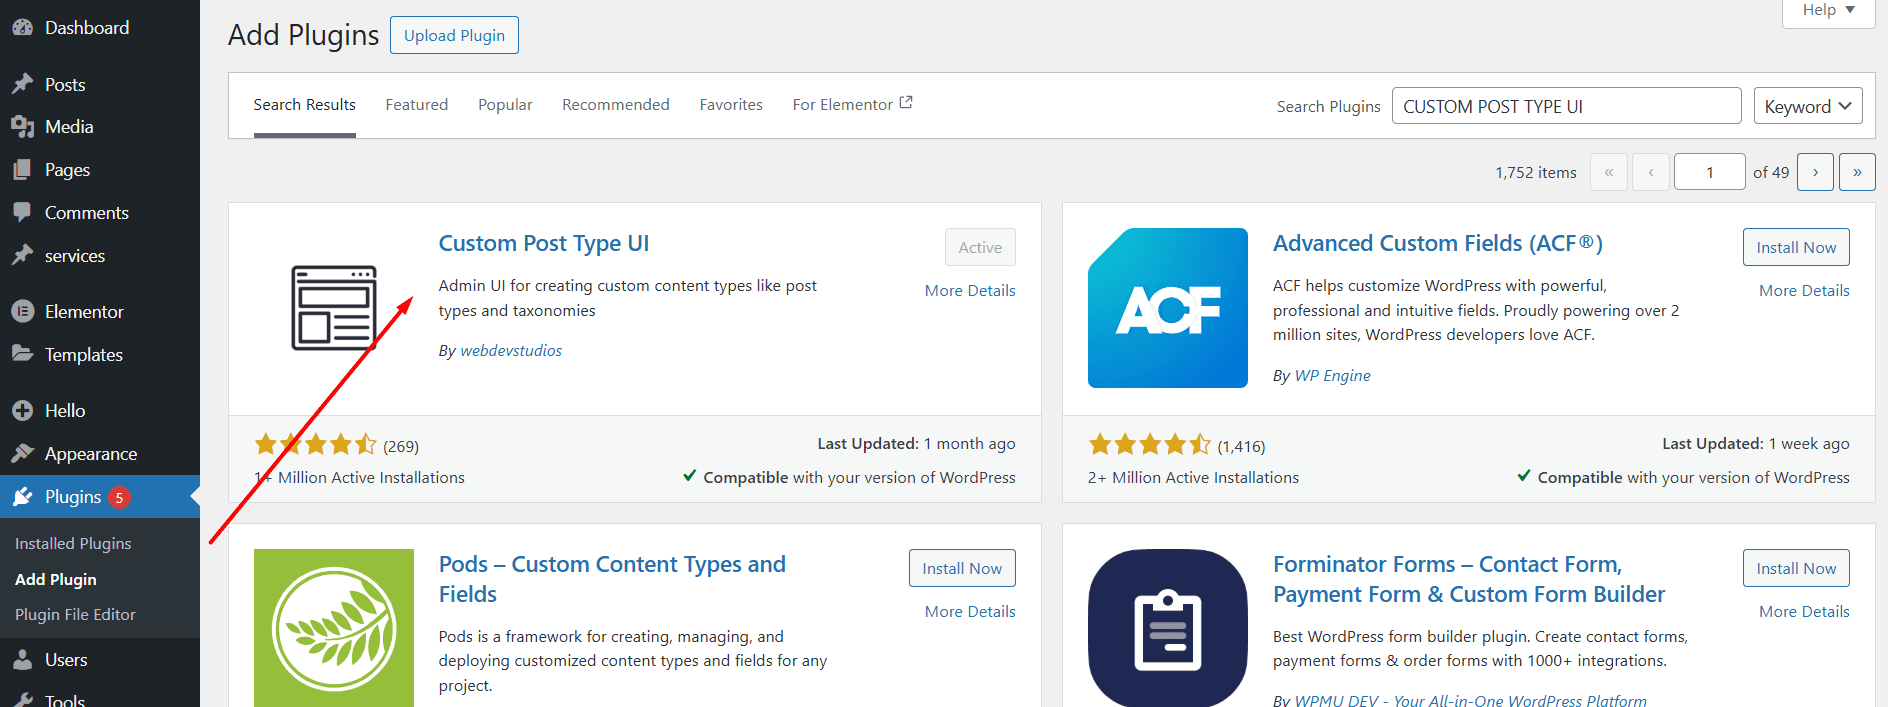Open Add Plugin submenu item
1888x707 pixels.
56,580
